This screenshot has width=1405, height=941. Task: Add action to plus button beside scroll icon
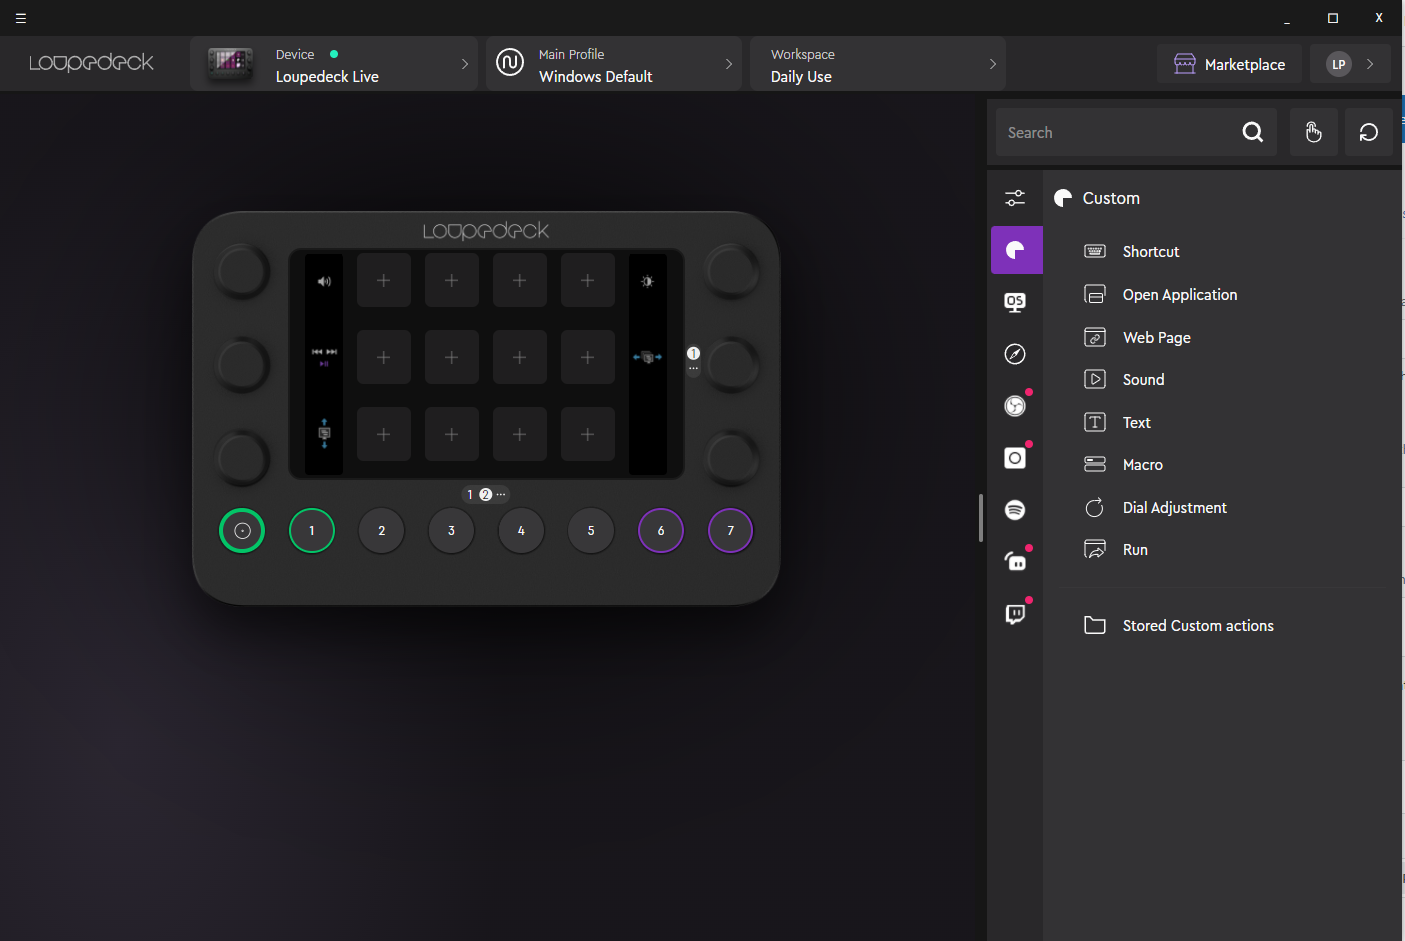click(383, 434)
